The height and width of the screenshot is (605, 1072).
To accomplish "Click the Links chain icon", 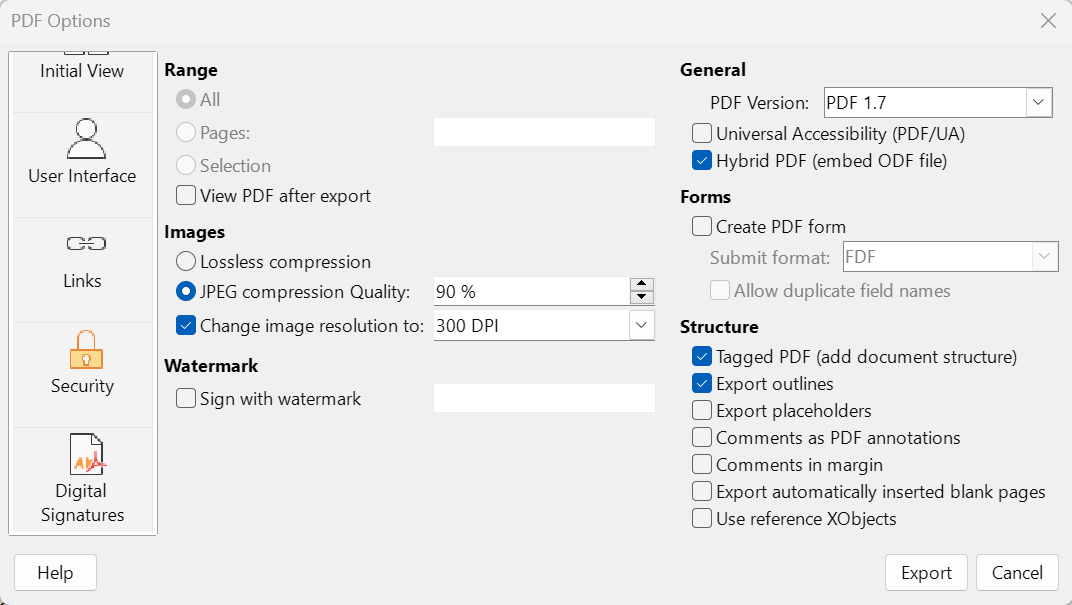I will [86, 243].
